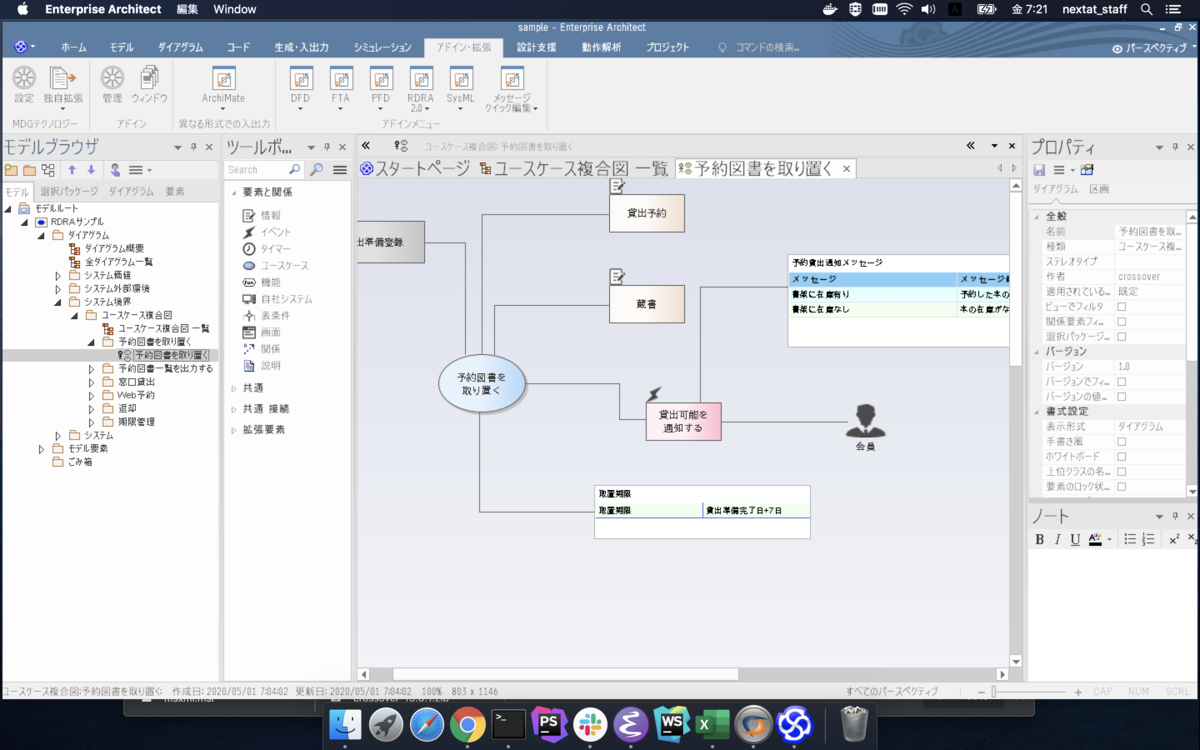Expand the システム価値 folder
Viewport: 1200px width, 750px height.
[x=59, y=275]
